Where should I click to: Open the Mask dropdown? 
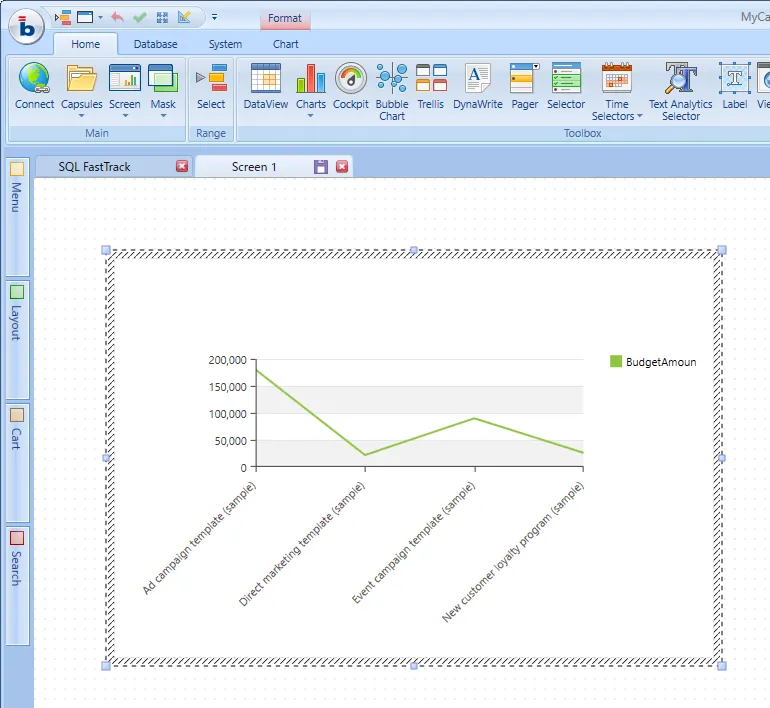click(163, 115)
